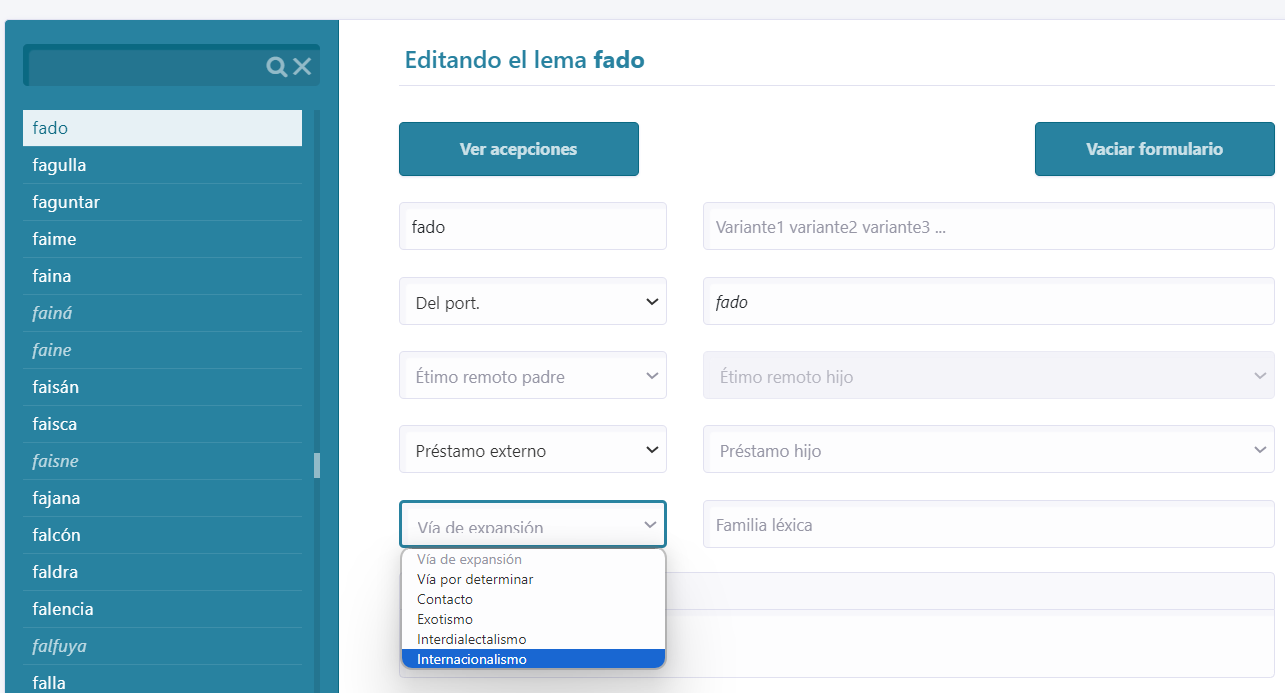Click the search magnifier icon
The height and width of the screenshot is (693, 1285).
coord(277,67)
